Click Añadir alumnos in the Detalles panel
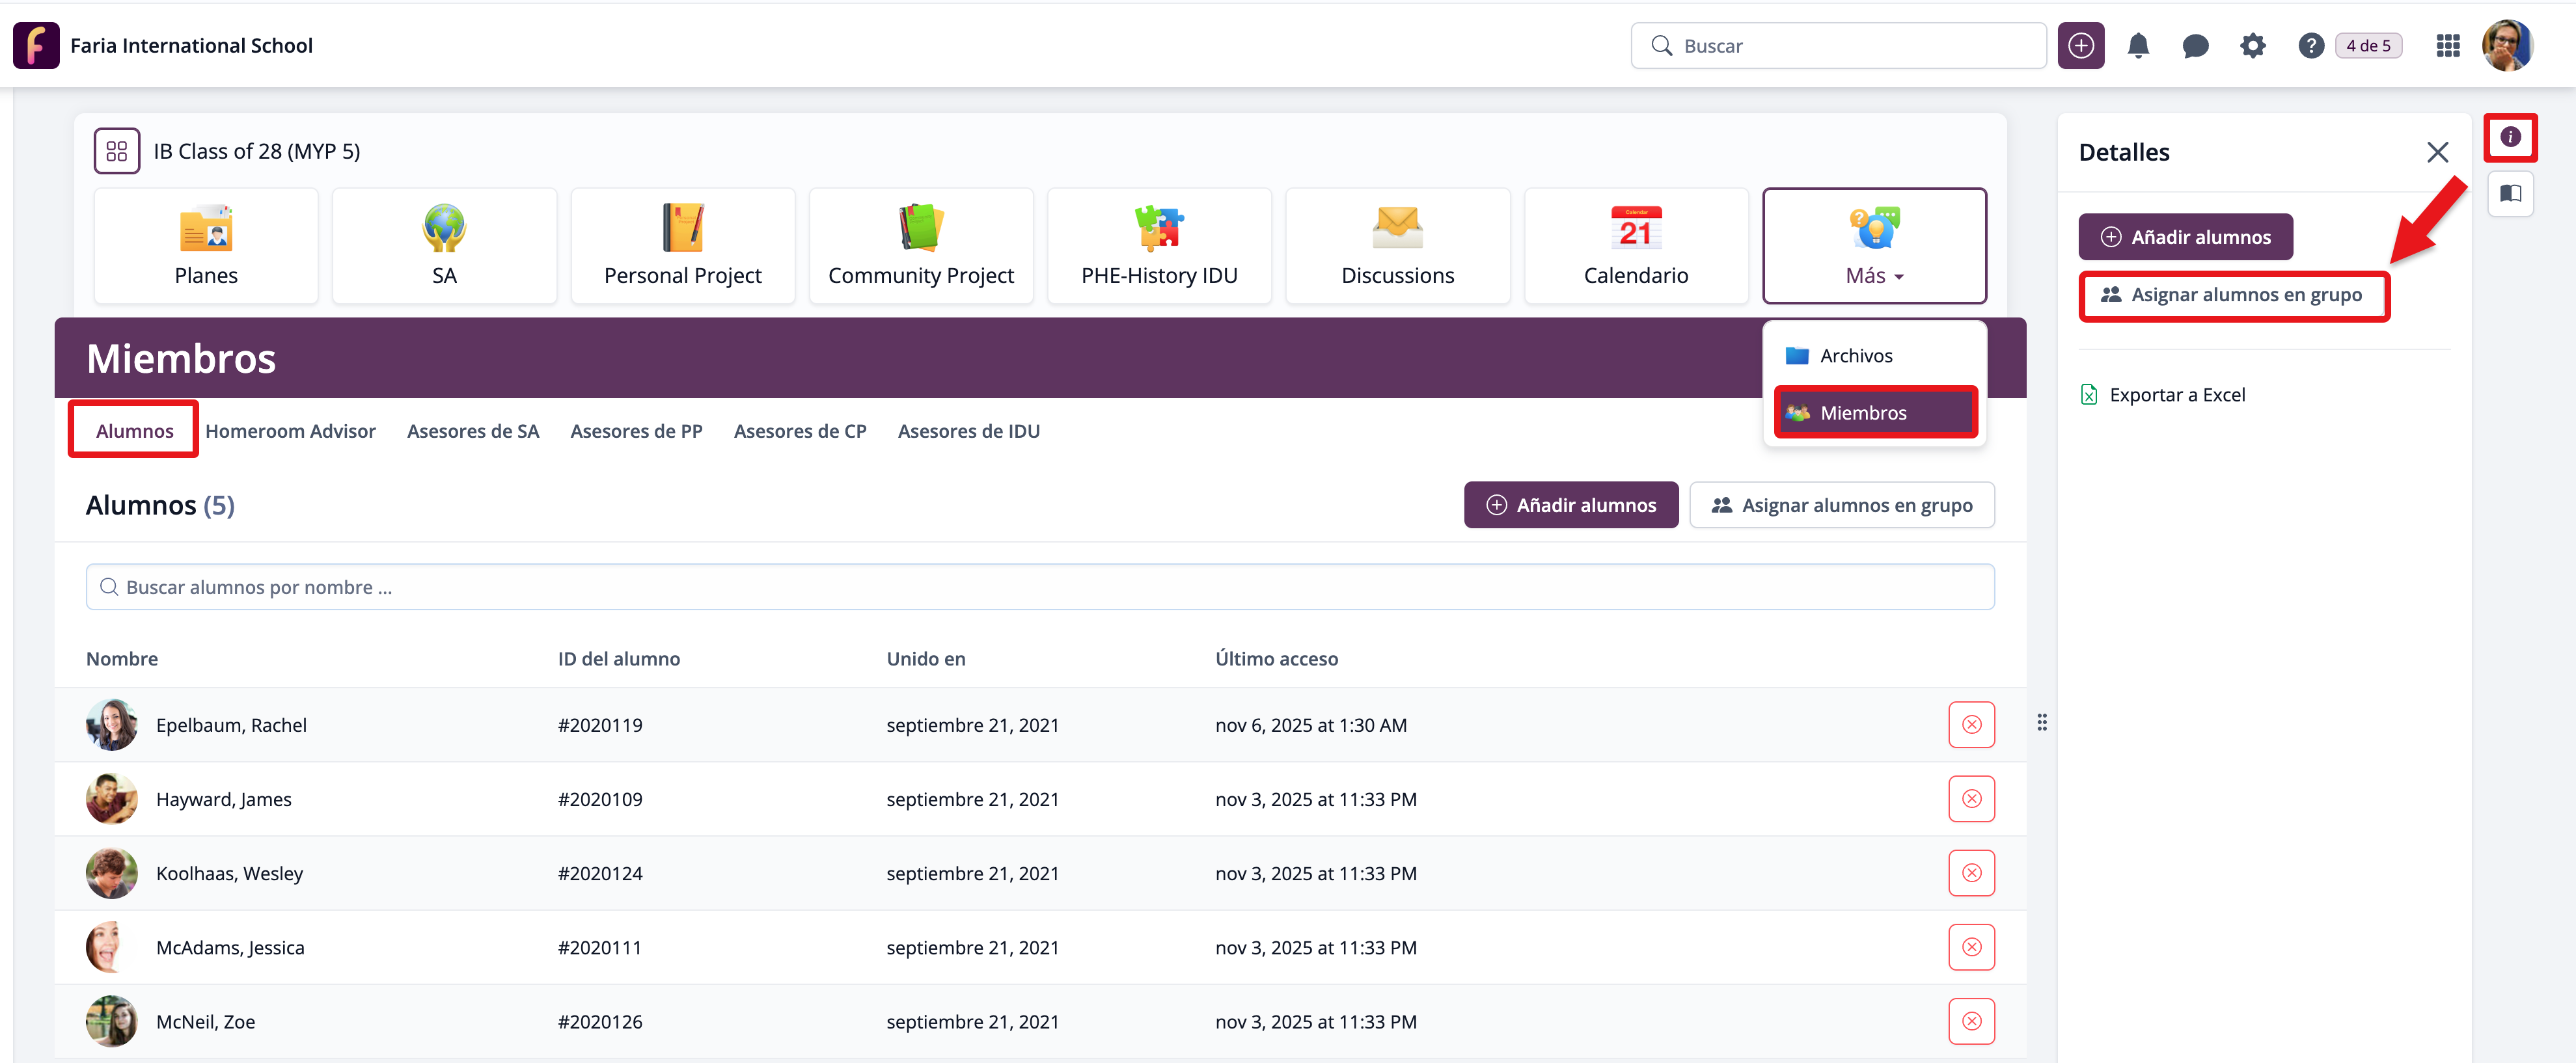Screen dimensions: 2576x1063 click(x=2185, y=237)
